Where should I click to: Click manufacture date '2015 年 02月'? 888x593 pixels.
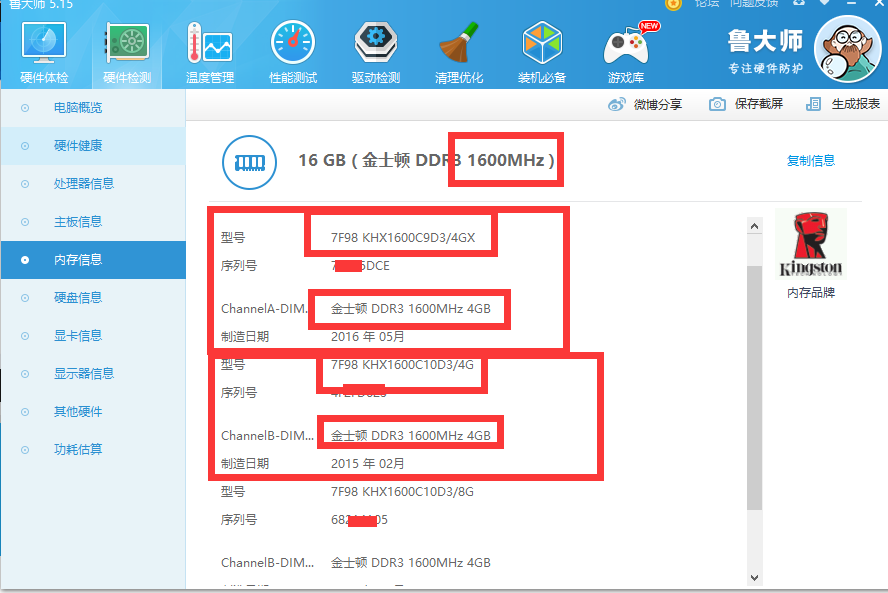(x=368, y=464)
